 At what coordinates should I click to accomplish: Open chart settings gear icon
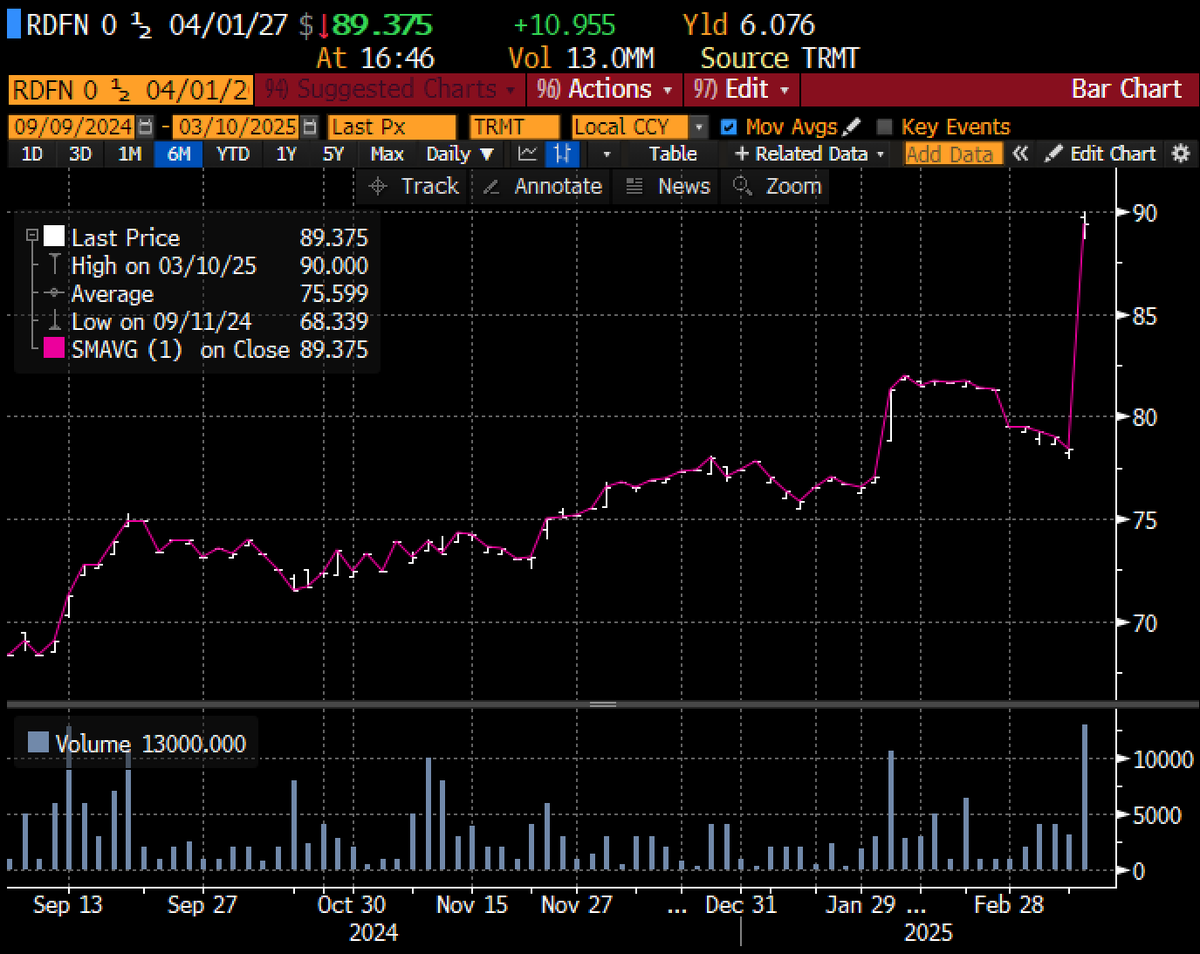pos(1181,154)
